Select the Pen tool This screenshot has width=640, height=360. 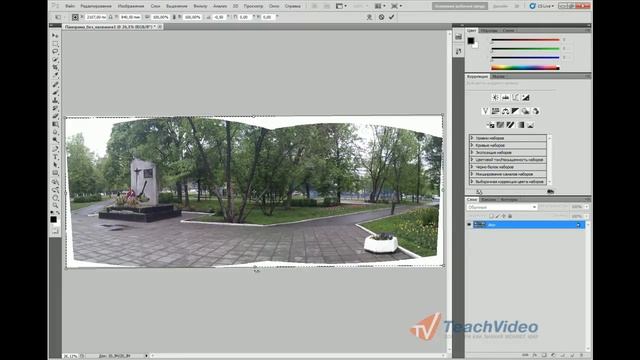[55, 149]
